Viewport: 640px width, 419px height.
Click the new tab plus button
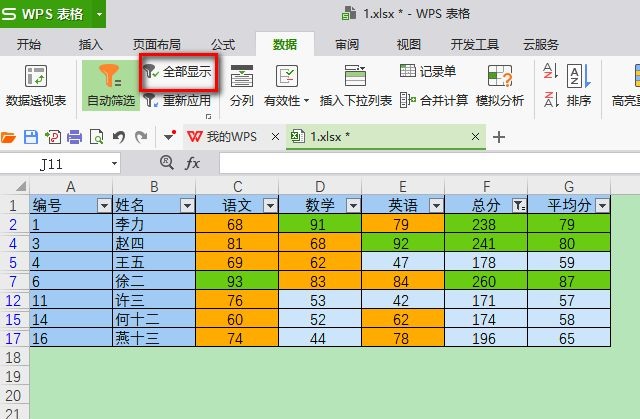pyautogui.click(x=499, y=137)
